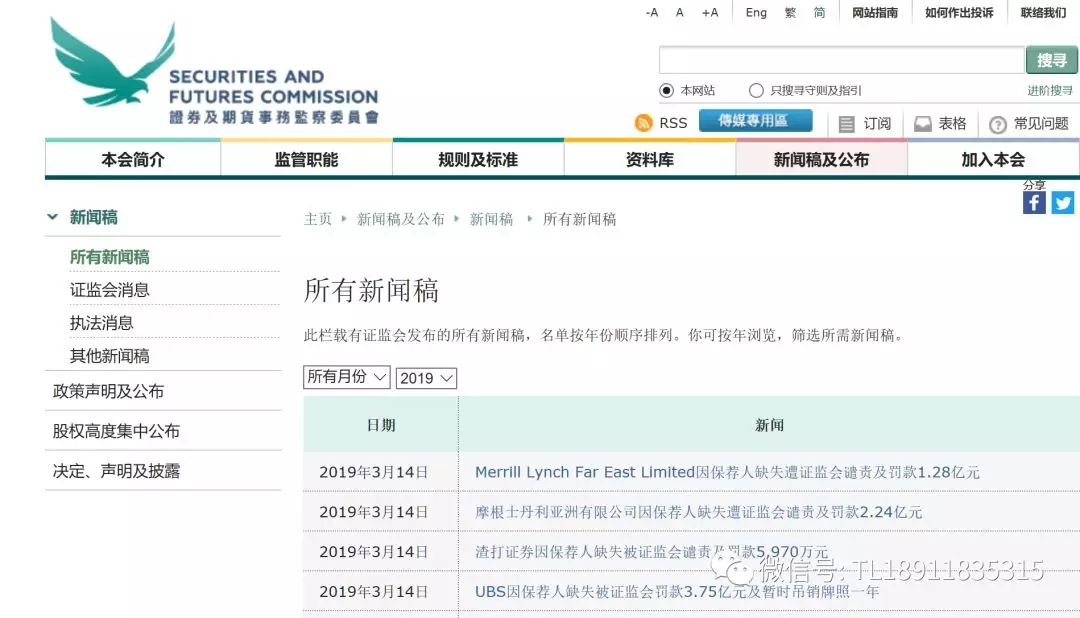The width and height of the screenshot is (1080, 618).
Task: Decrease font size with -A
Action: point(652,12)
